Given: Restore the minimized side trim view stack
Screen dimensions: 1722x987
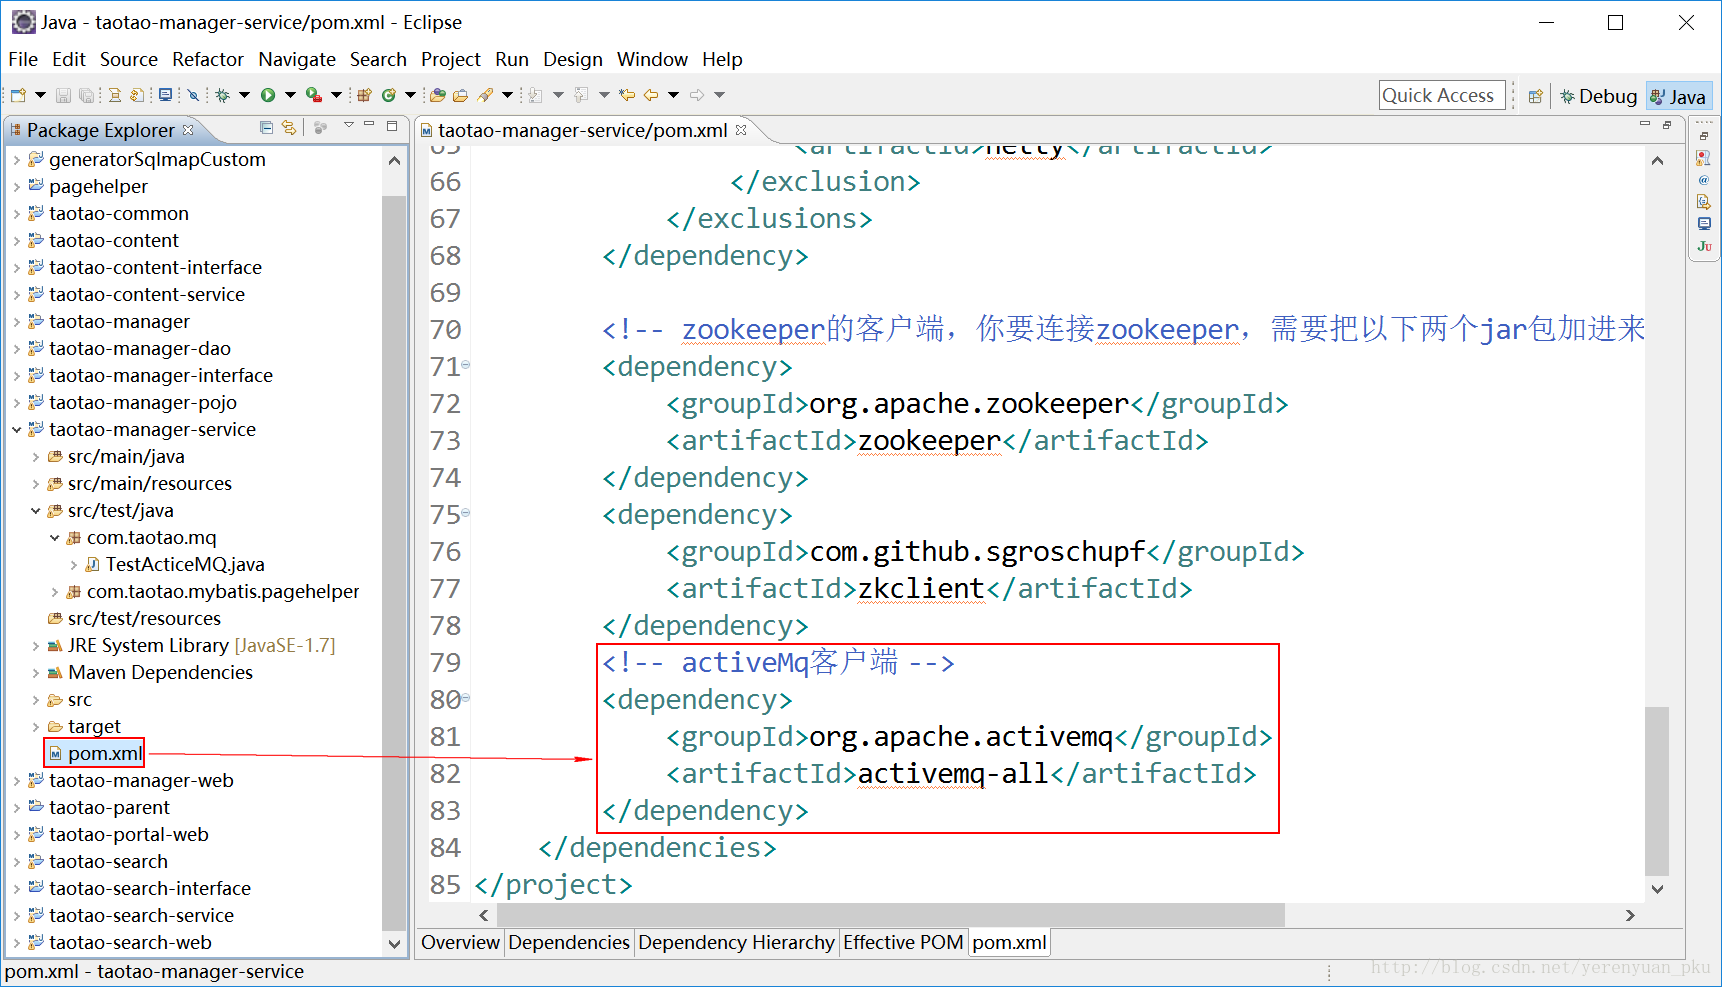Looking at the screenshot, I should coord(1704,135).
